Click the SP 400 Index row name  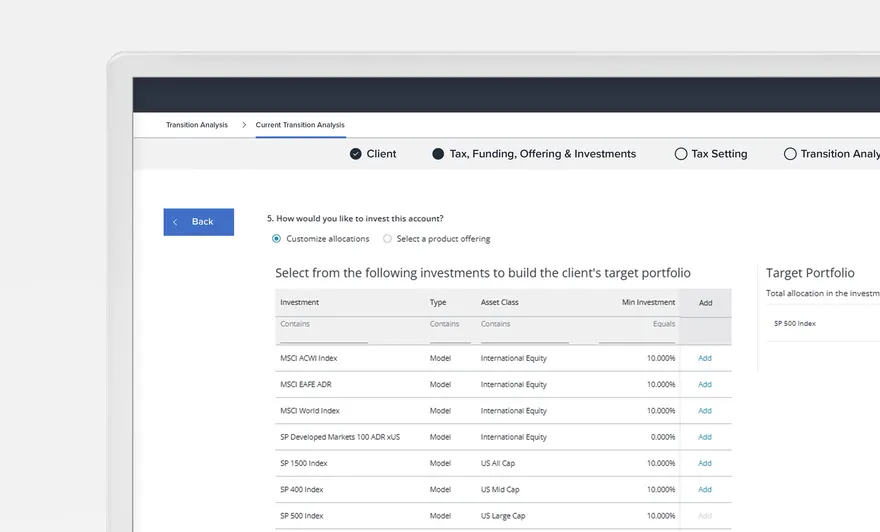click(302, 490)
